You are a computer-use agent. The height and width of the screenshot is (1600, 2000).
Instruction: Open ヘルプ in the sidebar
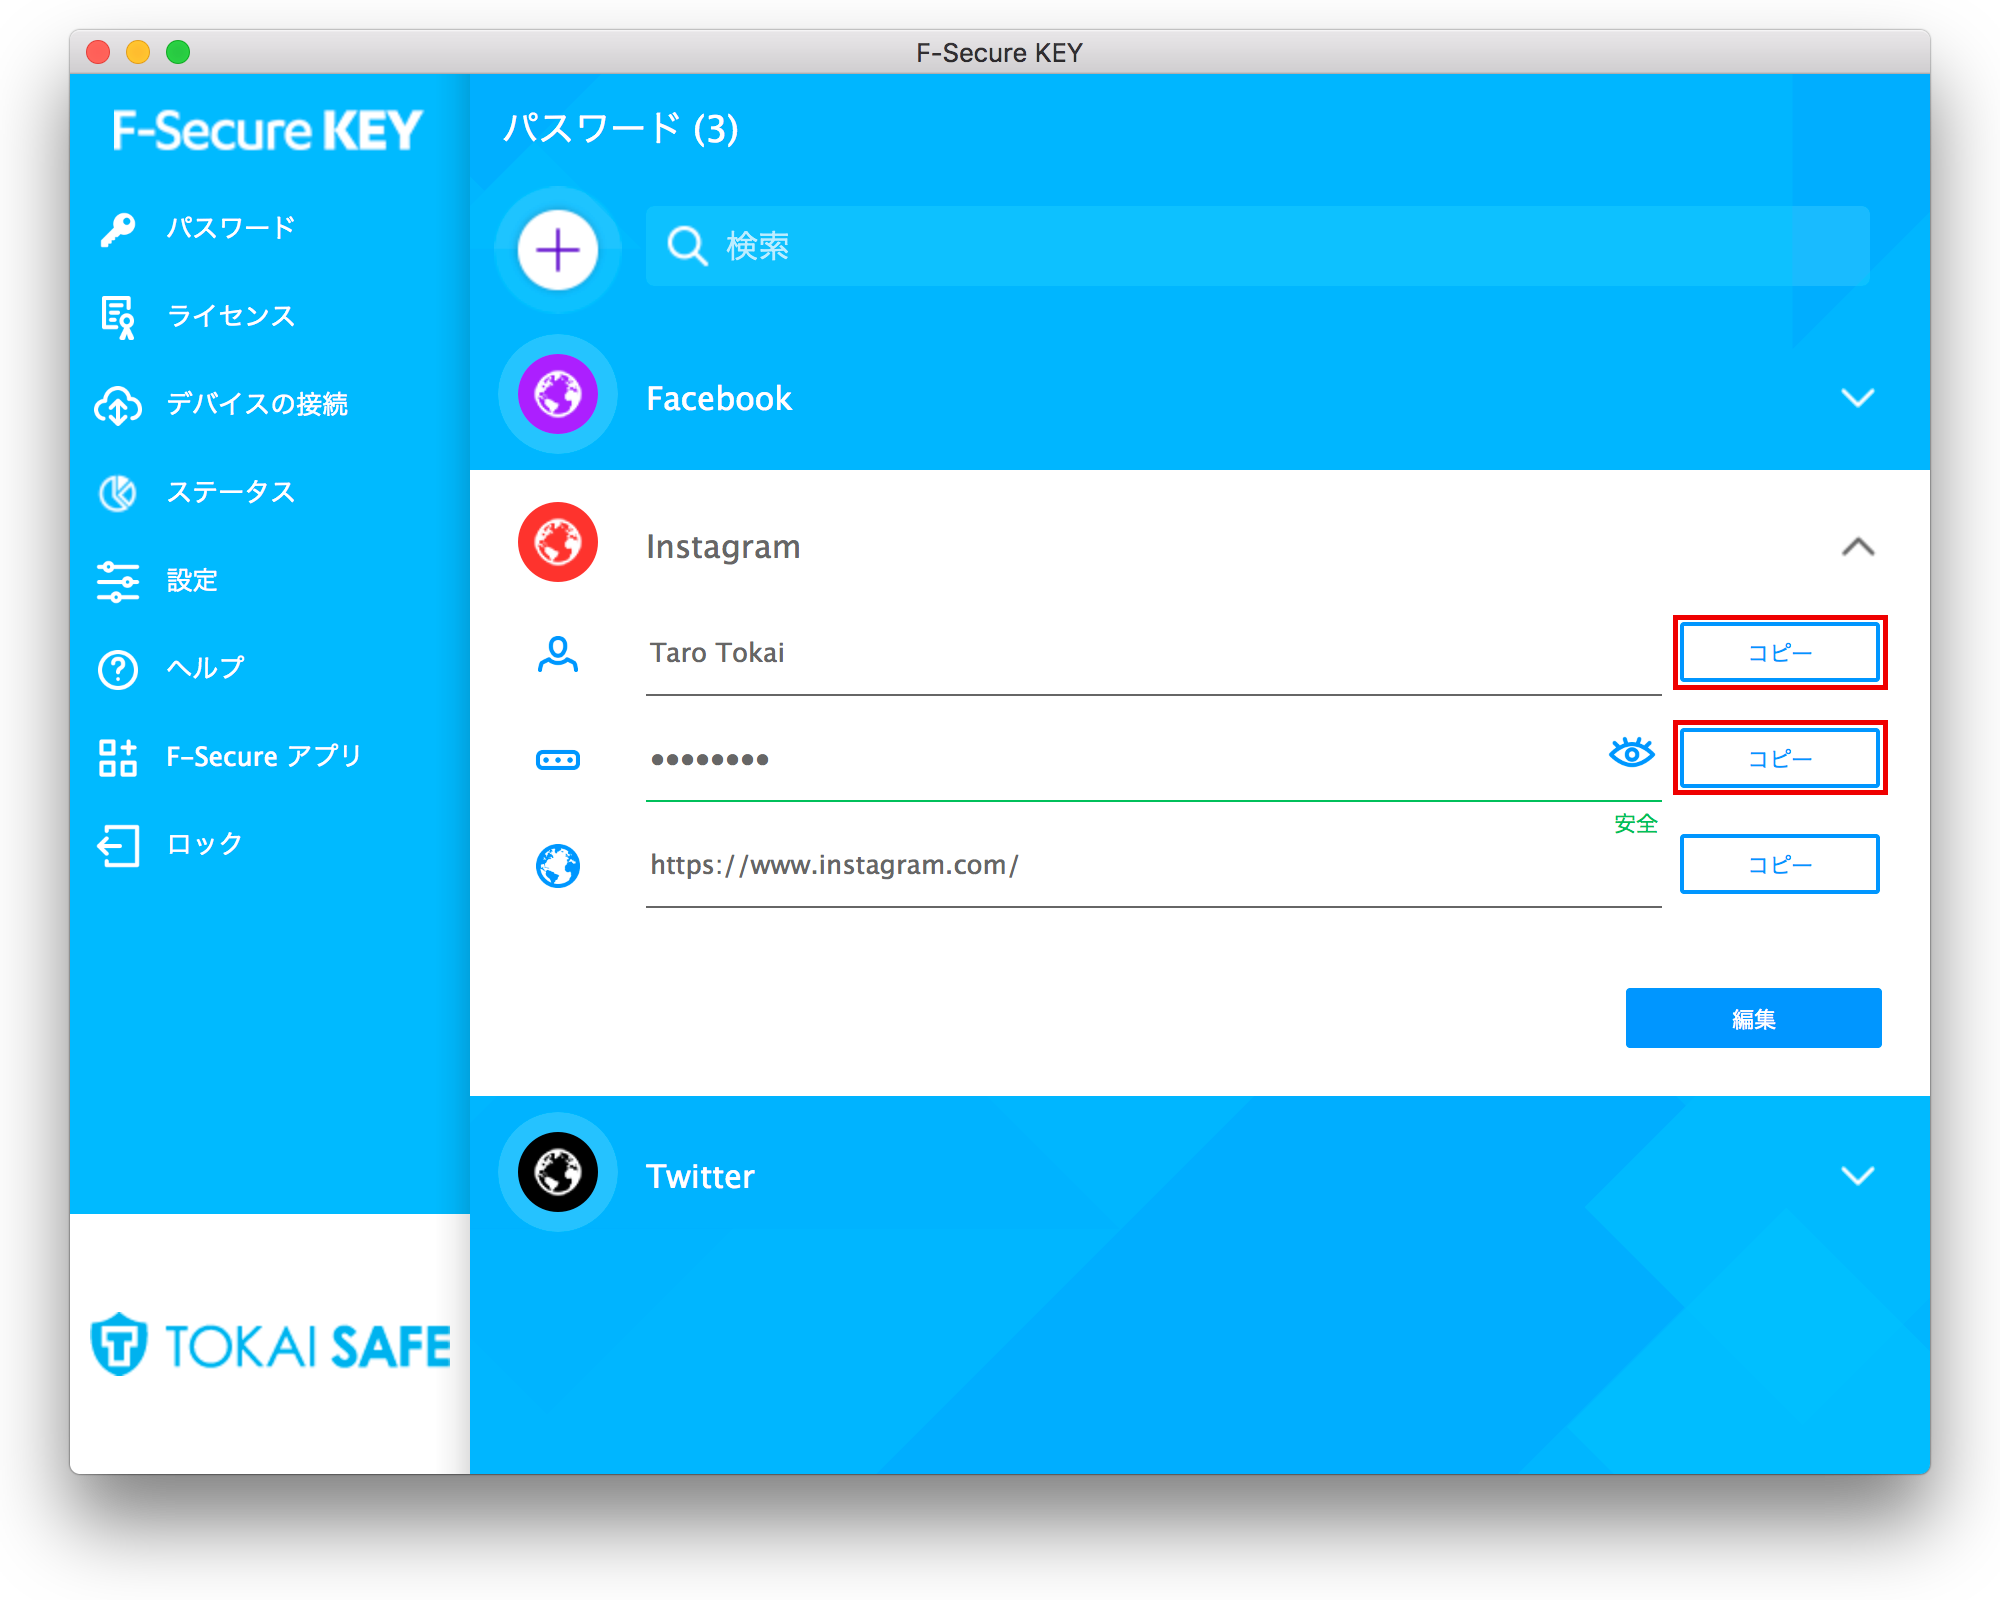[205, 668]
